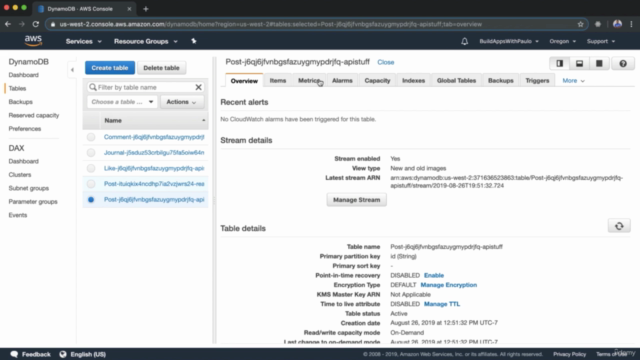
Task: Click the globe language icon
Action: point(63,354)
